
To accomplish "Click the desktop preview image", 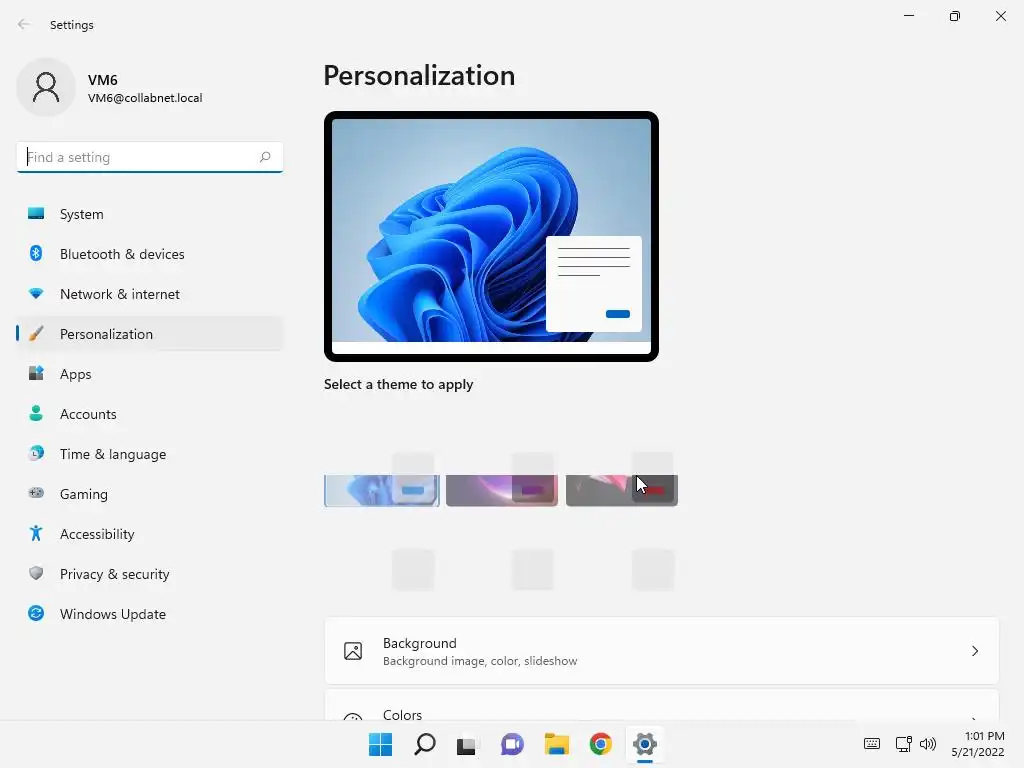I will coord(491,236).
